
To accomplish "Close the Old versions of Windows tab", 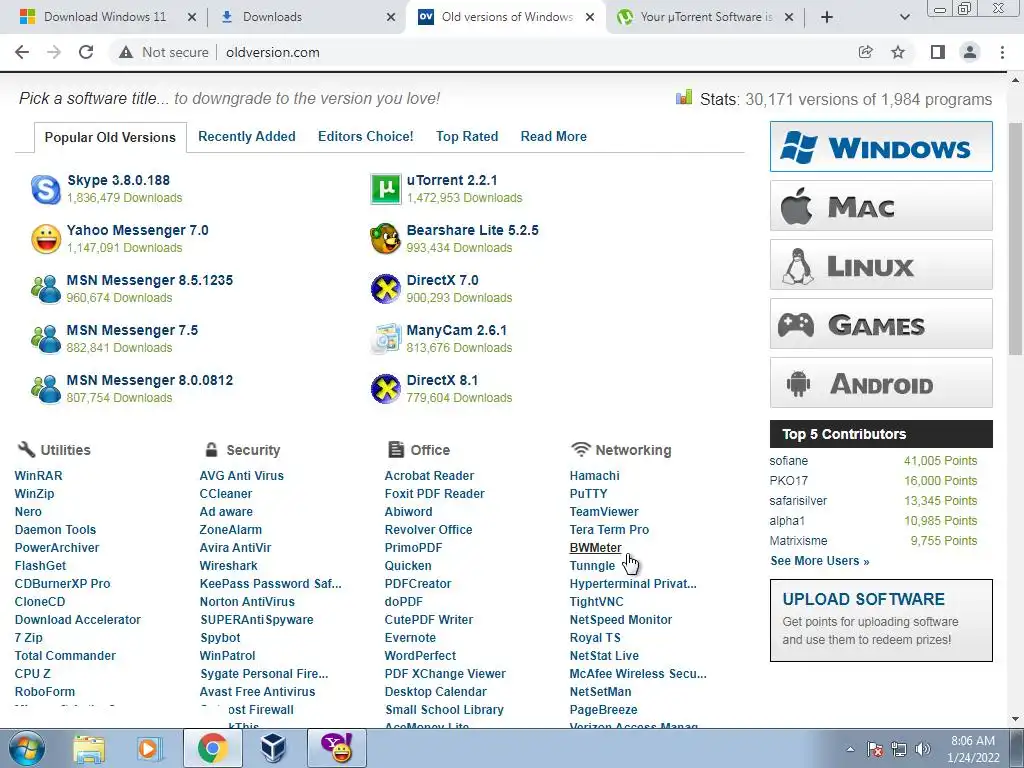I will pos(590,17).
